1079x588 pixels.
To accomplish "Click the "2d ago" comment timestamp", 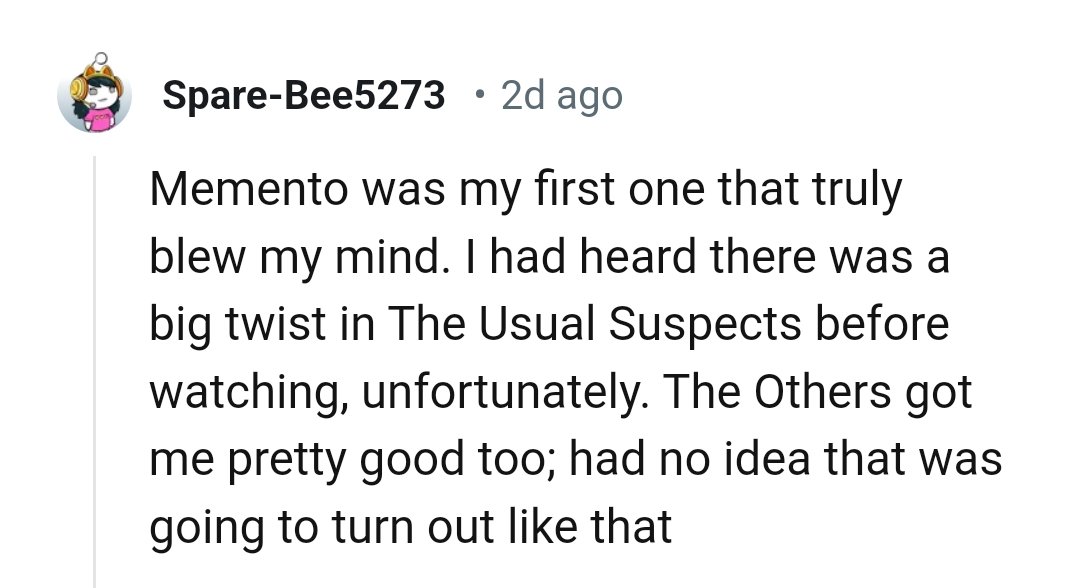I will point(561,96).
